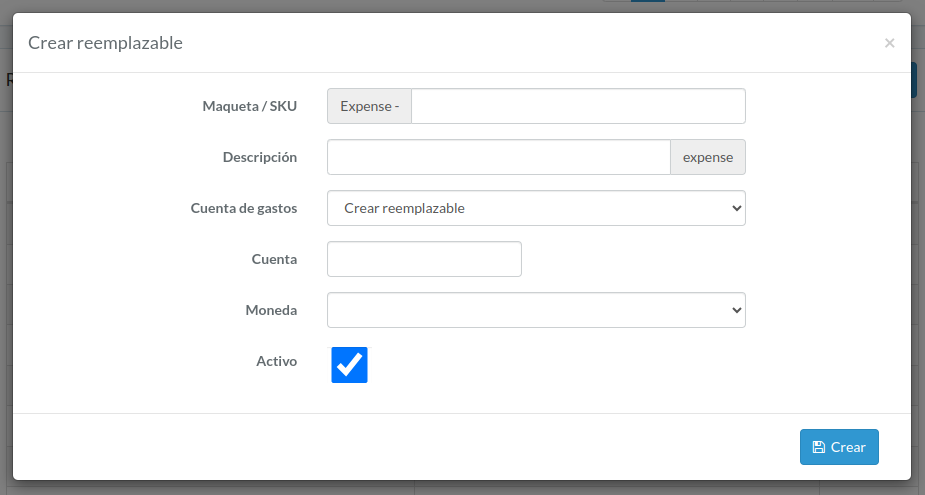
Task: Click the 'expense' suffix label
Action: point(708,157)
